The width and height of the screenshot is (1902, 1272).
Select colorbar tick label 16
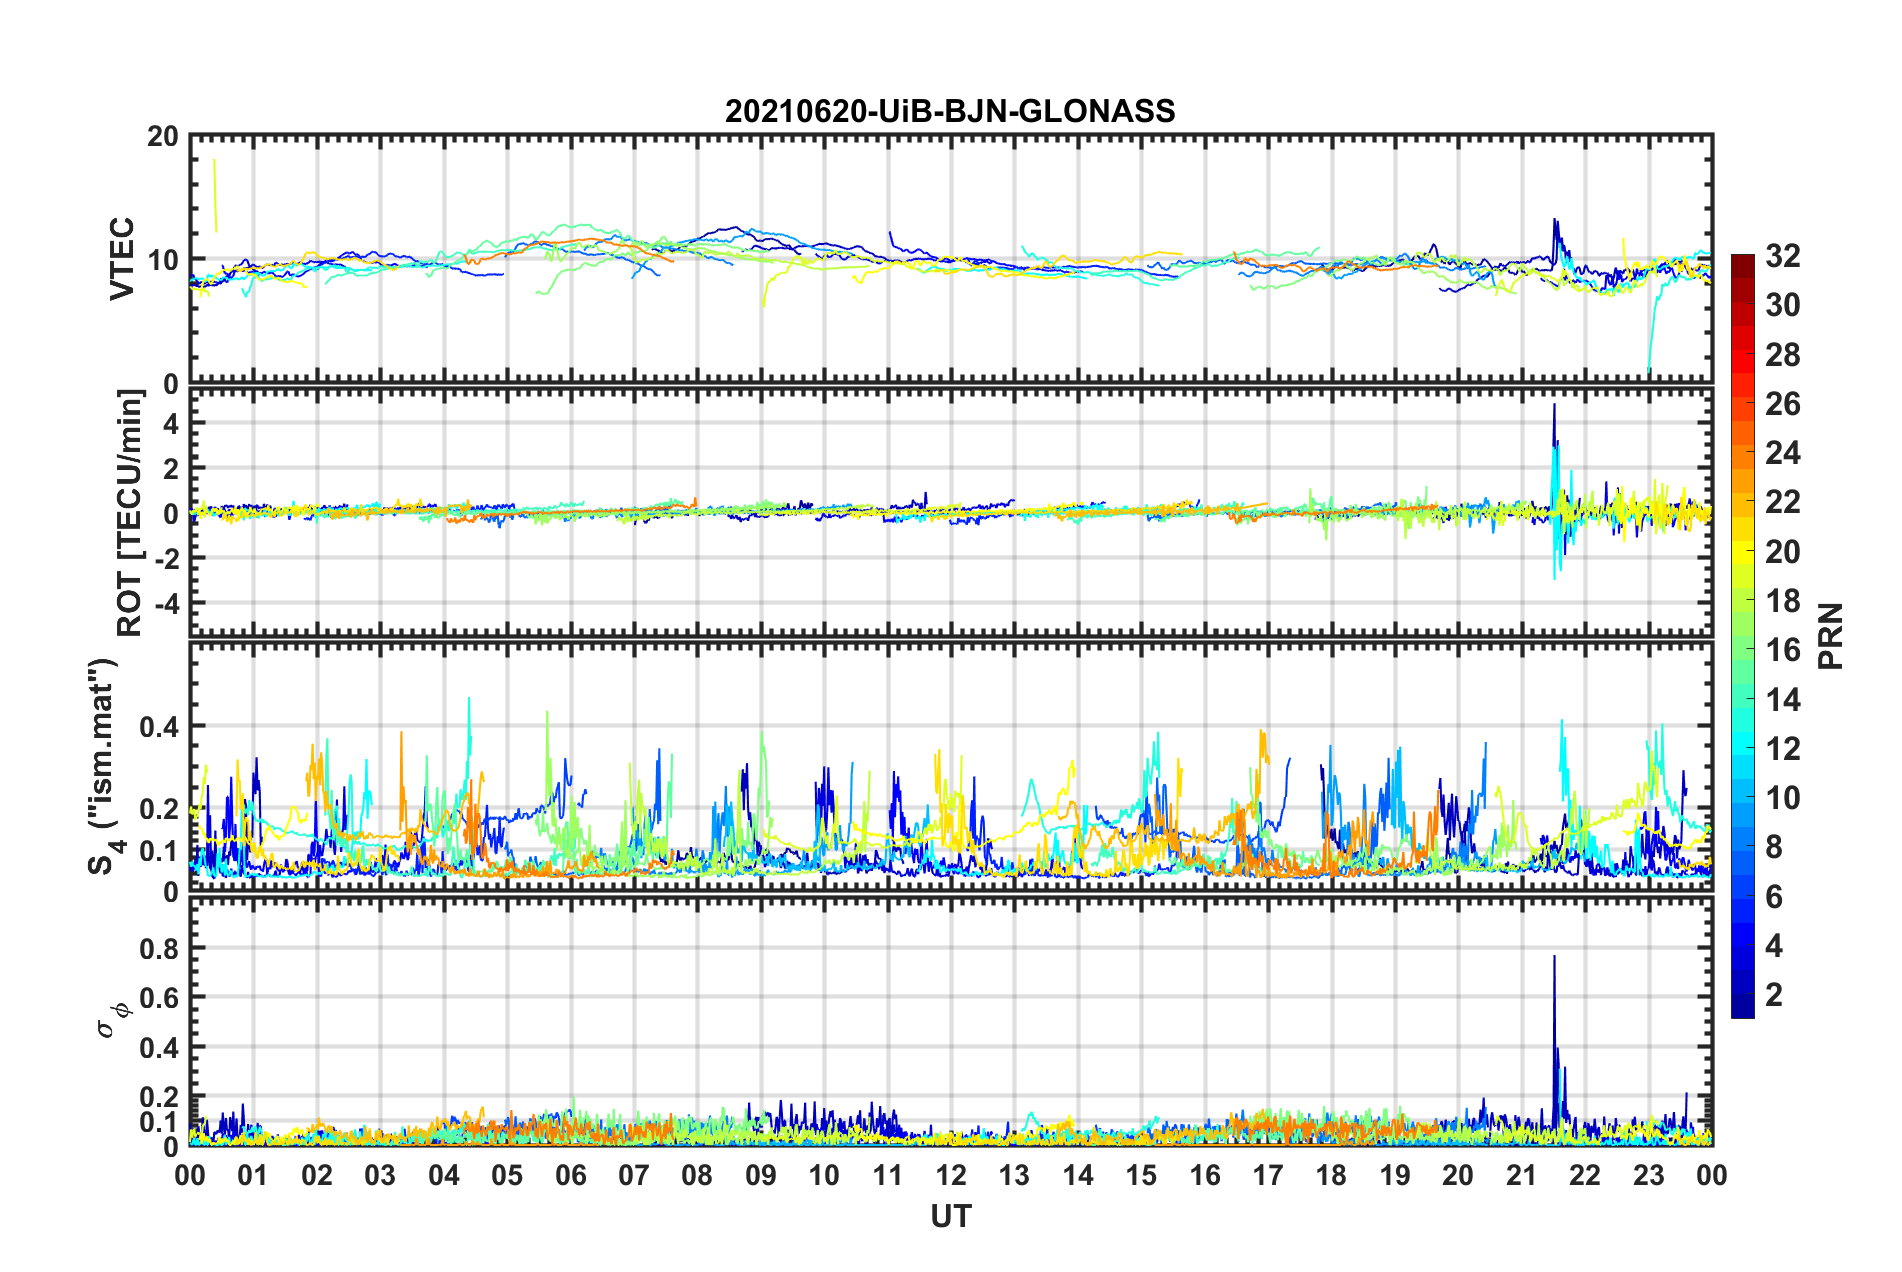click(x=1783, y=650)
